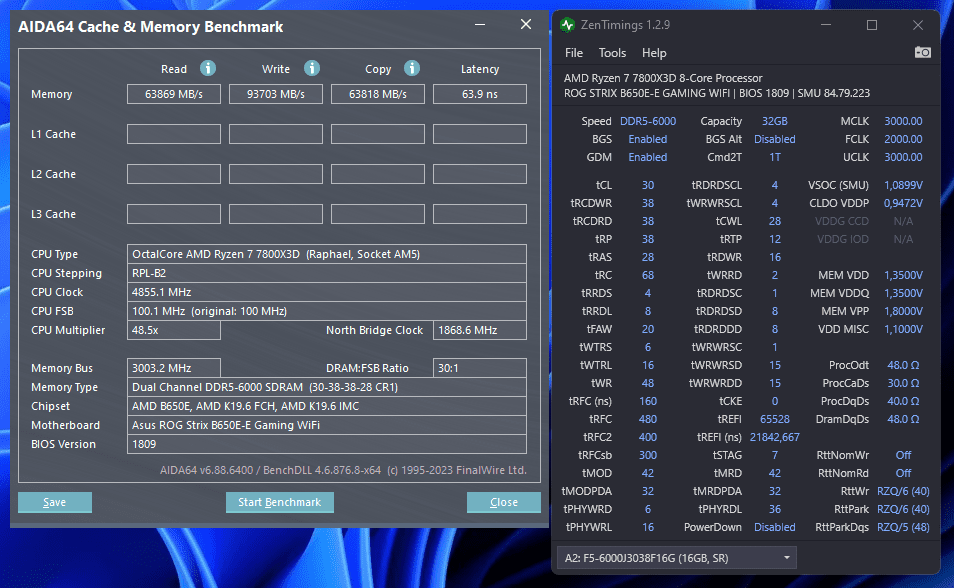This screenshot has width=954, height=588.
Task: Click the Memory Write 93703 MB/s field
Action: 276,94
